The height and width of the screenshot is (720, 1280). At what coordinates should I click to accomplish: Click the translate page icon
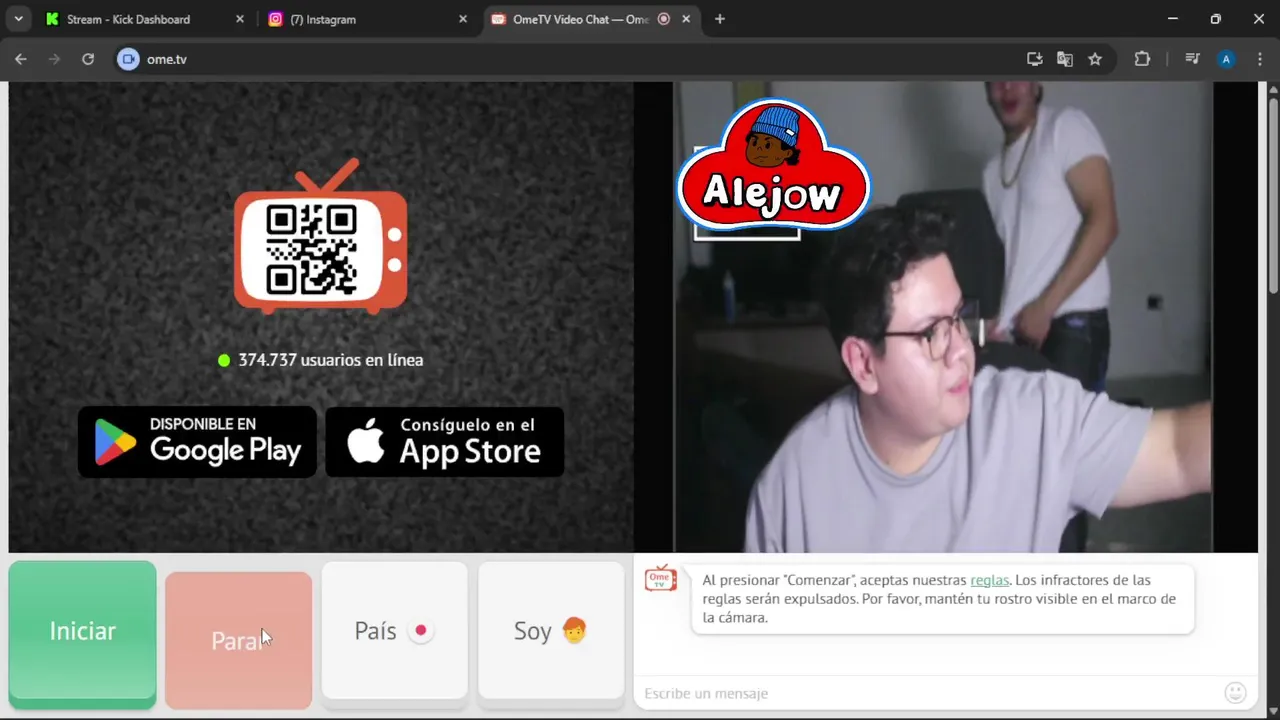[x=1065, y=59]
